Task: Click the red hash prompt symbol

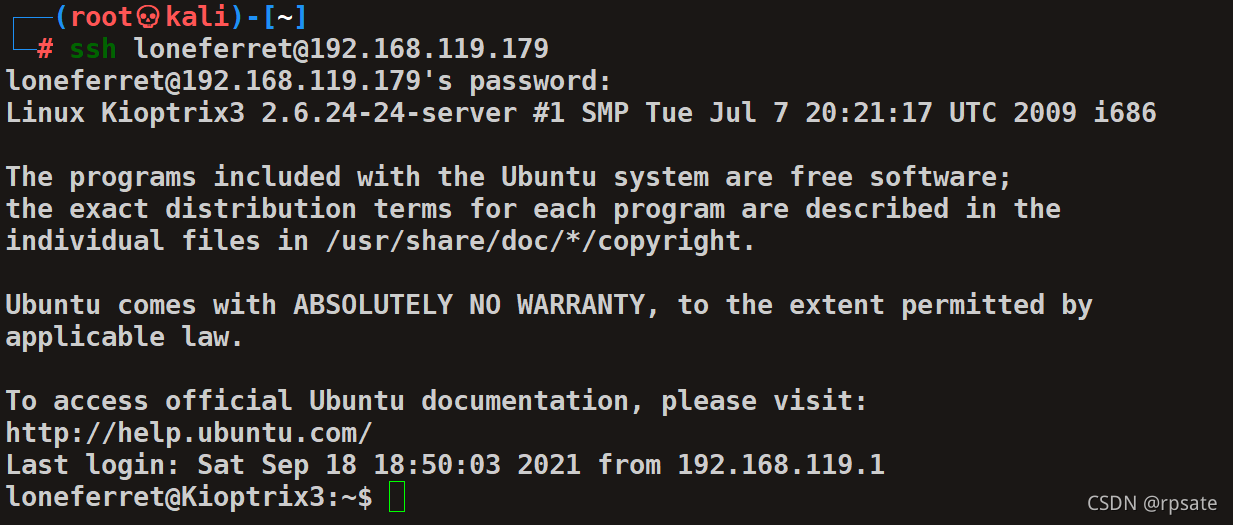Action: (45, 49)
